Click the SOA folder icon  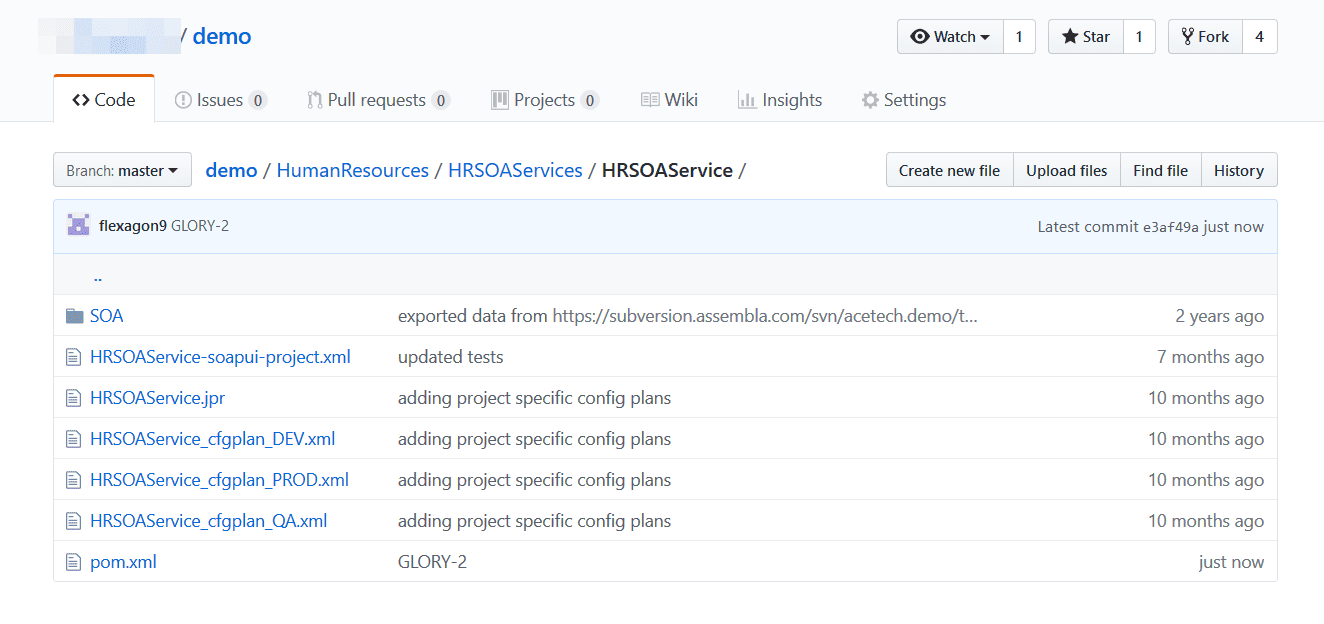point(74,316)
